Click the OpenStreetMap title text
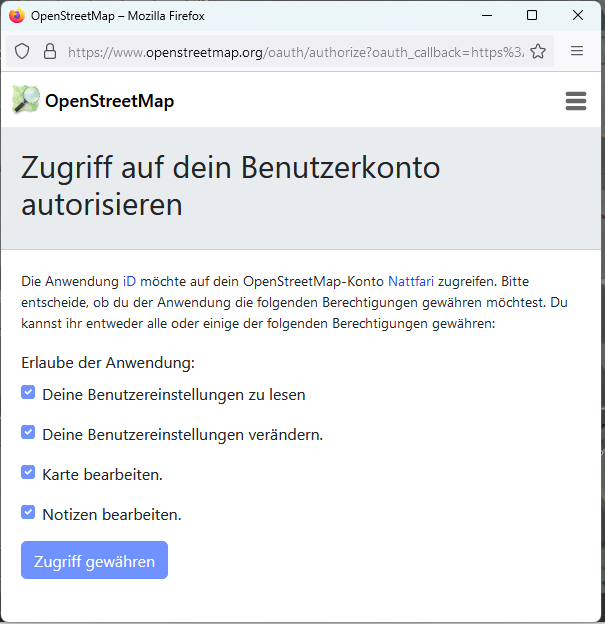Screen dimensions: 605x624 click(x=109, y=101)
